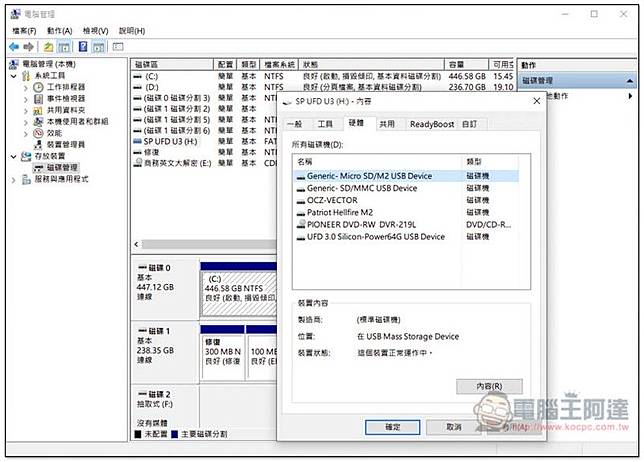644x462 pixels.
Task: Open 共用資料夾 in the tree
Action: [66, 110]
